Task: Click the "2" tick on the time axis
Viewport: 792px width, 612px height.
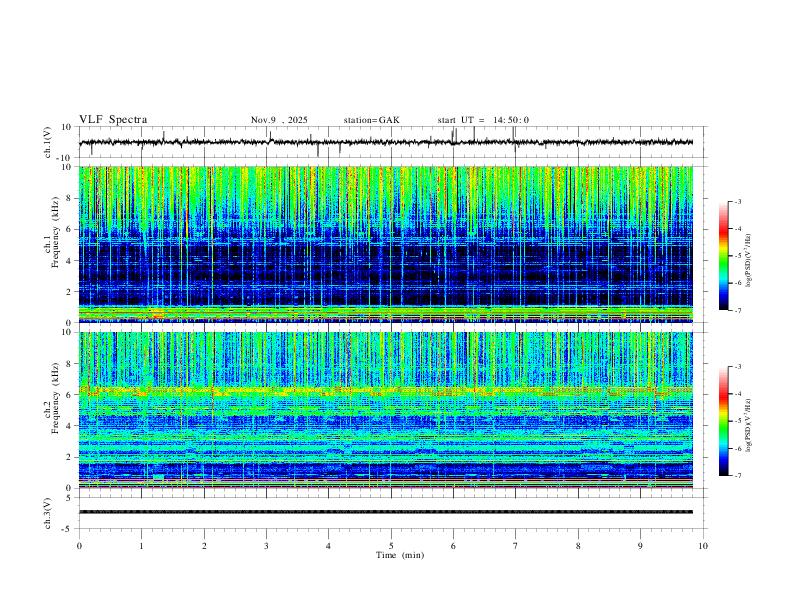Action: 204,546
